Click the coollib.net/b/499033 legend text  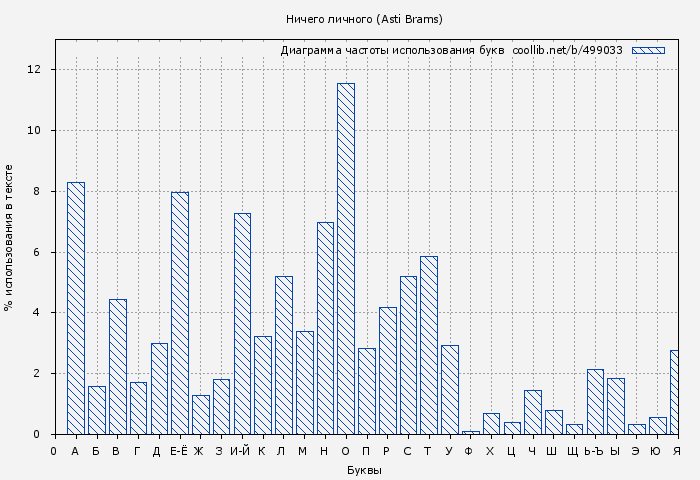[567, 50]
